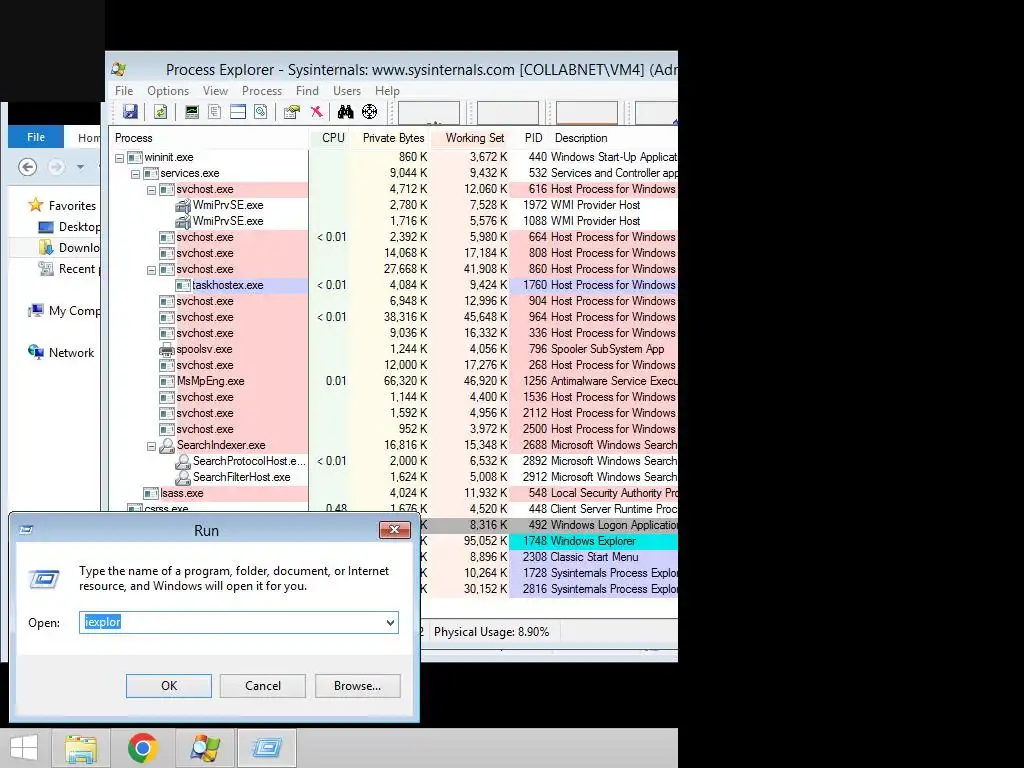Click the Process Explorer title bar app icon

coord(119,69)
